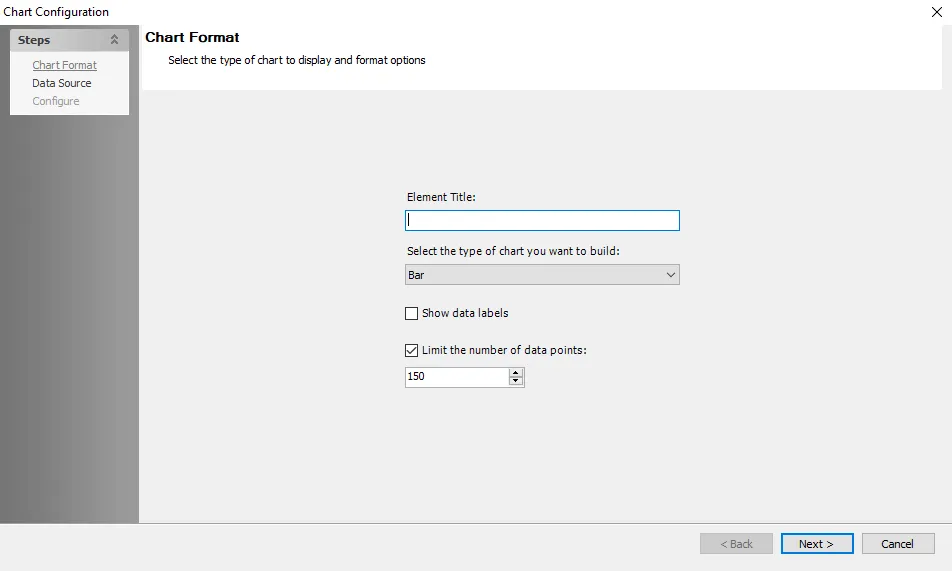Screen dimensions: 952x571
Task: Click inside the 150 data points field
Action: [x=457, y=377]
